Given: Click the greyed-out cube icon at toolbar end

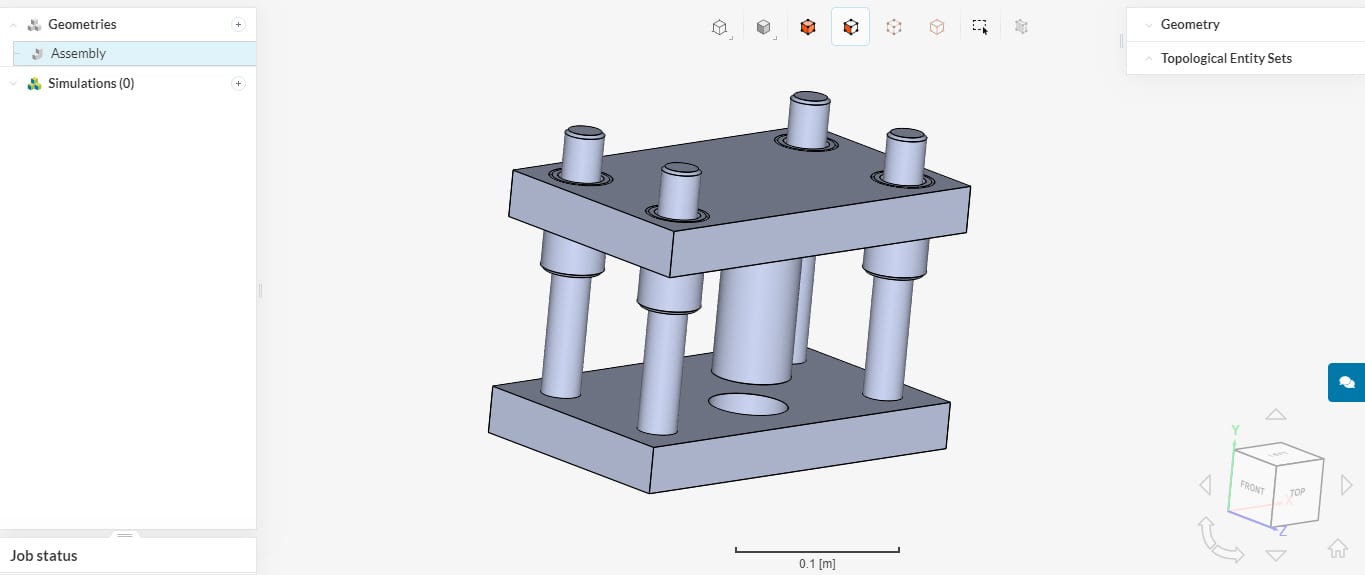Looking at the screenshot, I should [1021, 28].
